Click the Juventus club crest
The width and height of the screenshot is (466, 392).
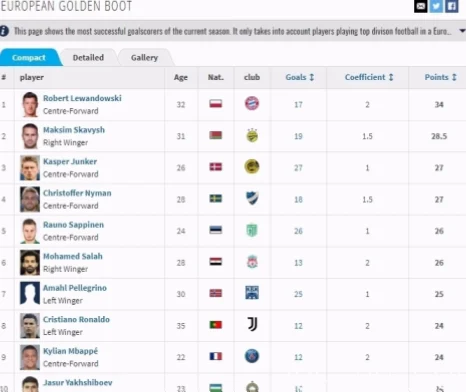point(252,324)
